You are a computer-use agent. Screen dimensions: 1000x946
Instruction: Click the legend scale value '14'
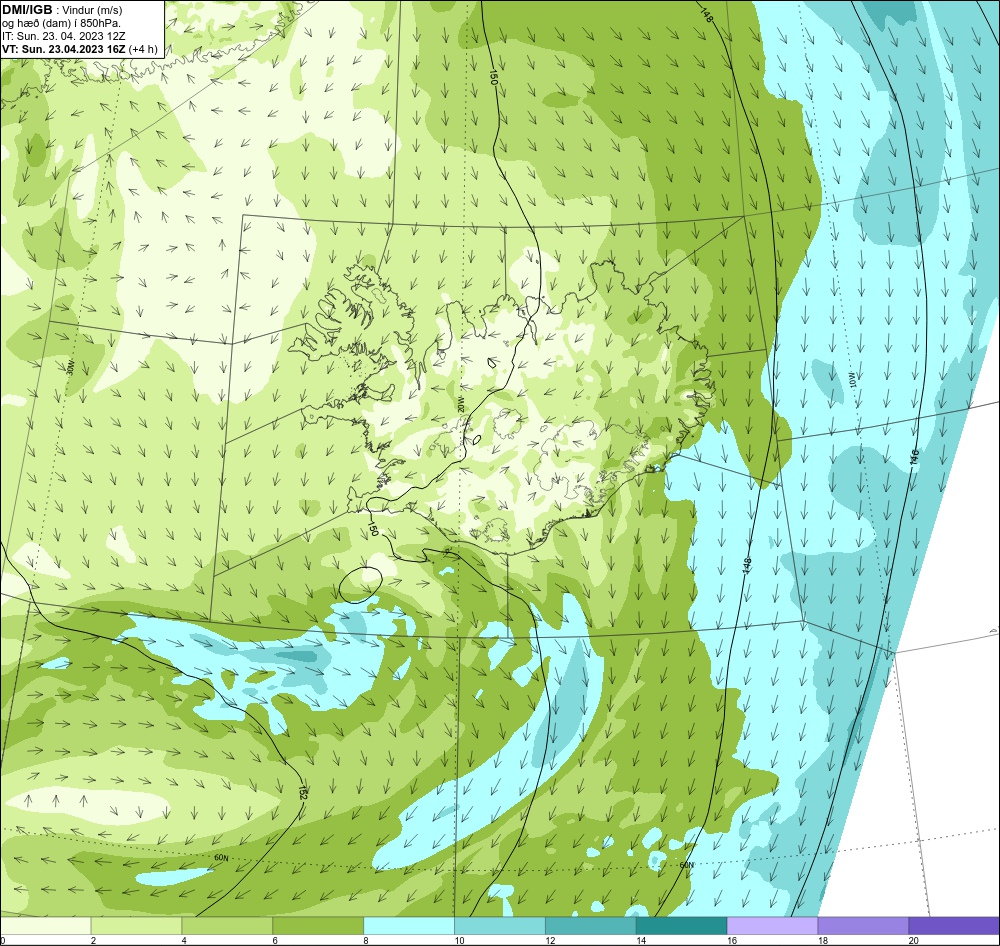pos(641,940)
